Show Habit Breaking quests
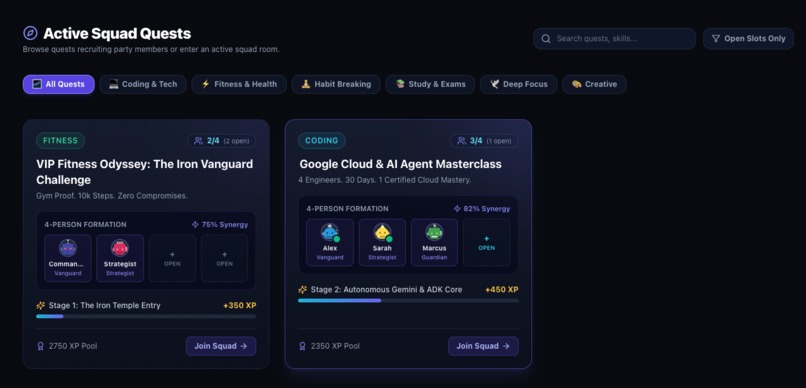This screenshot has height=388, width=806. (x=336, y=84)
